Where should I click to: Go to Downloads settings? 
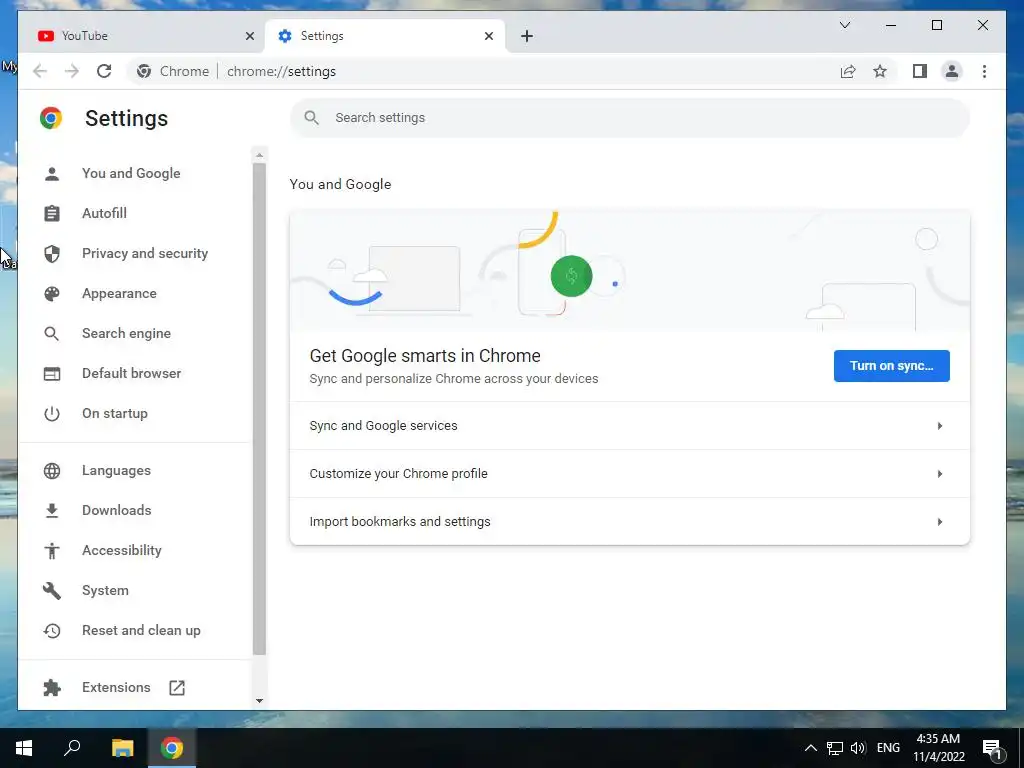(x=117, y=510)
